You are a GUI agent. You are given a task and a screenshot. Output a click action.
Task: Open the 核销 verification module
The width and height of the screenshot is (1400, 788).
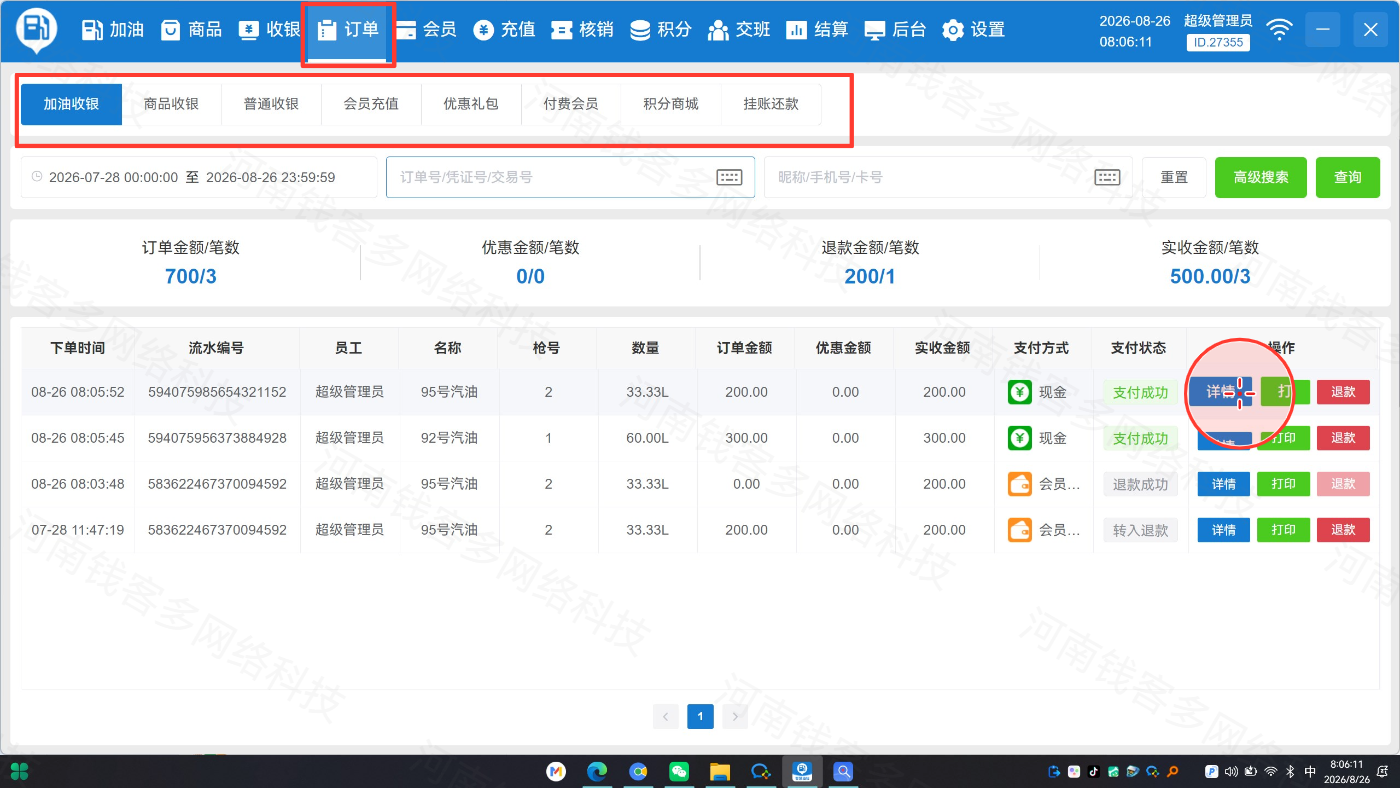point(582,30)
